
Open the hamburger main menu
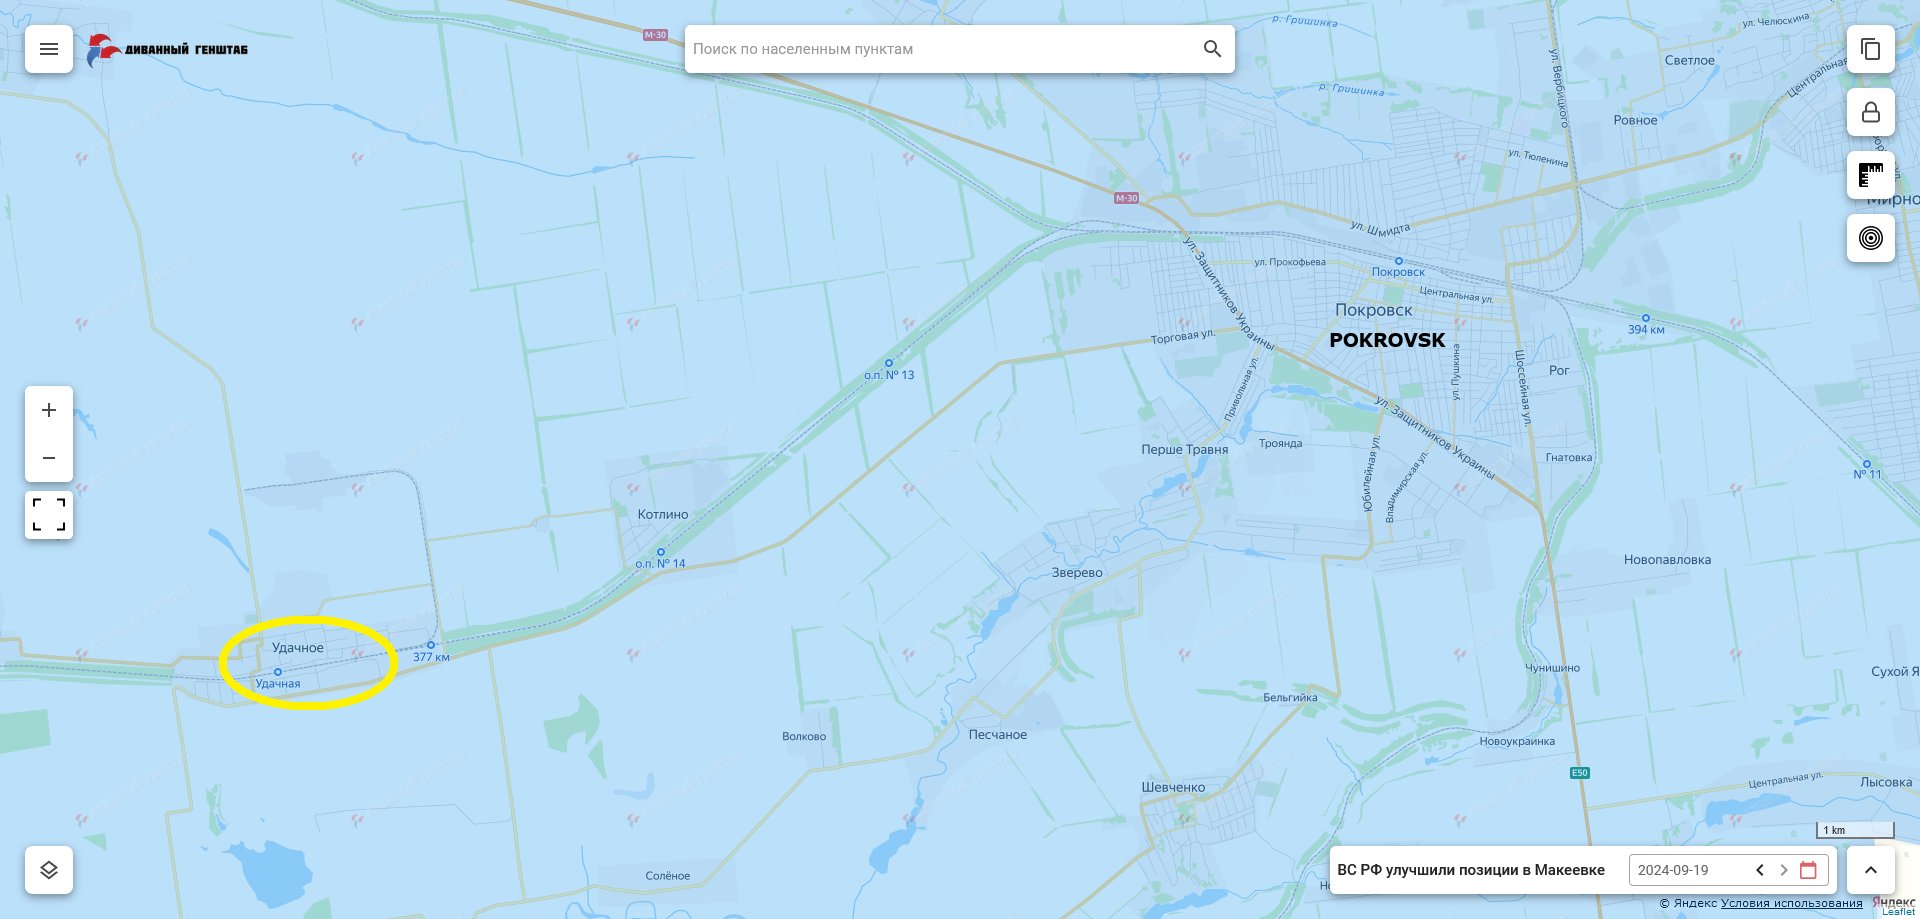(x=49, y=49)
